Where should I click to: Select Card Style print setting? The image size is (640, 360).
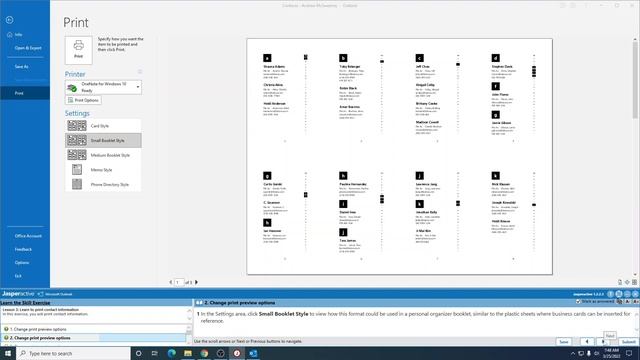[x=103, y=126]
